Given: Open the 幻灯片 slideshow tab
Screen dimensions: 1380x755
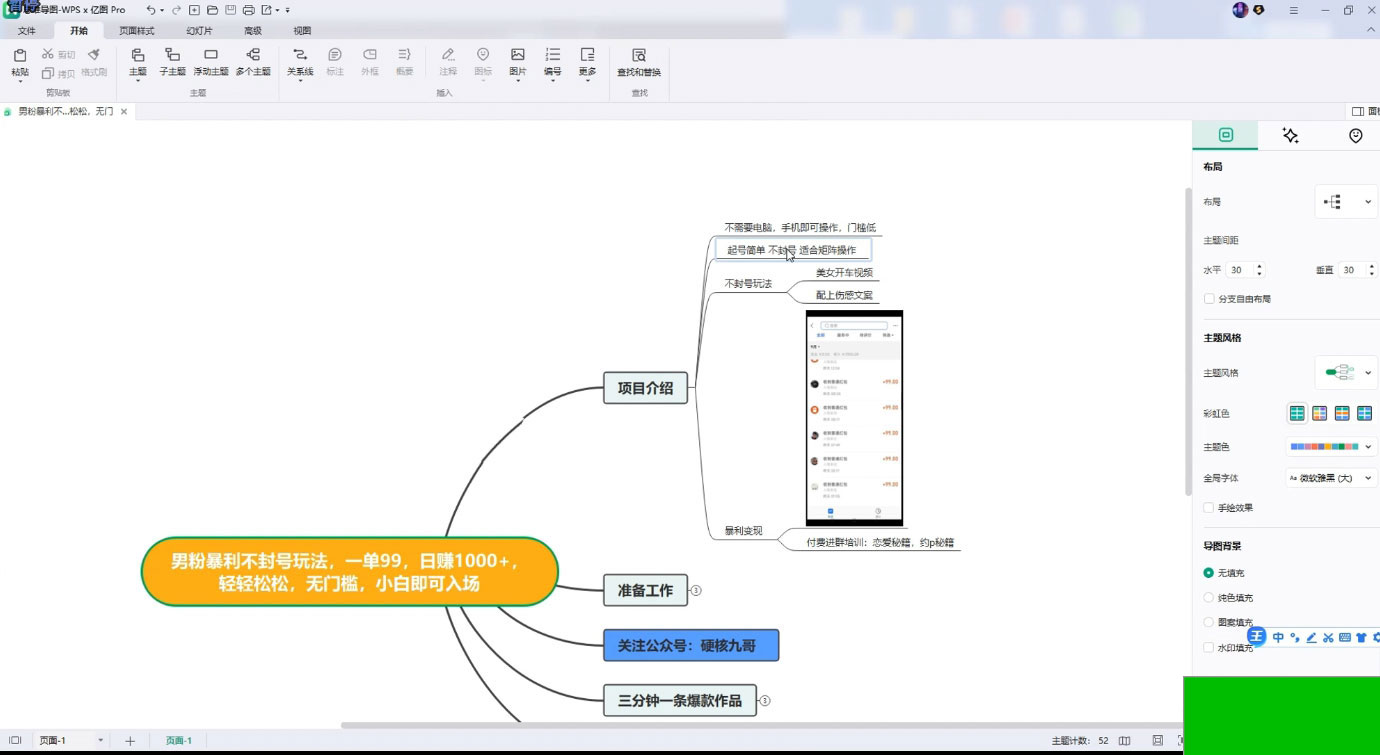Looking at the screenshot, I should pos(199,31).
